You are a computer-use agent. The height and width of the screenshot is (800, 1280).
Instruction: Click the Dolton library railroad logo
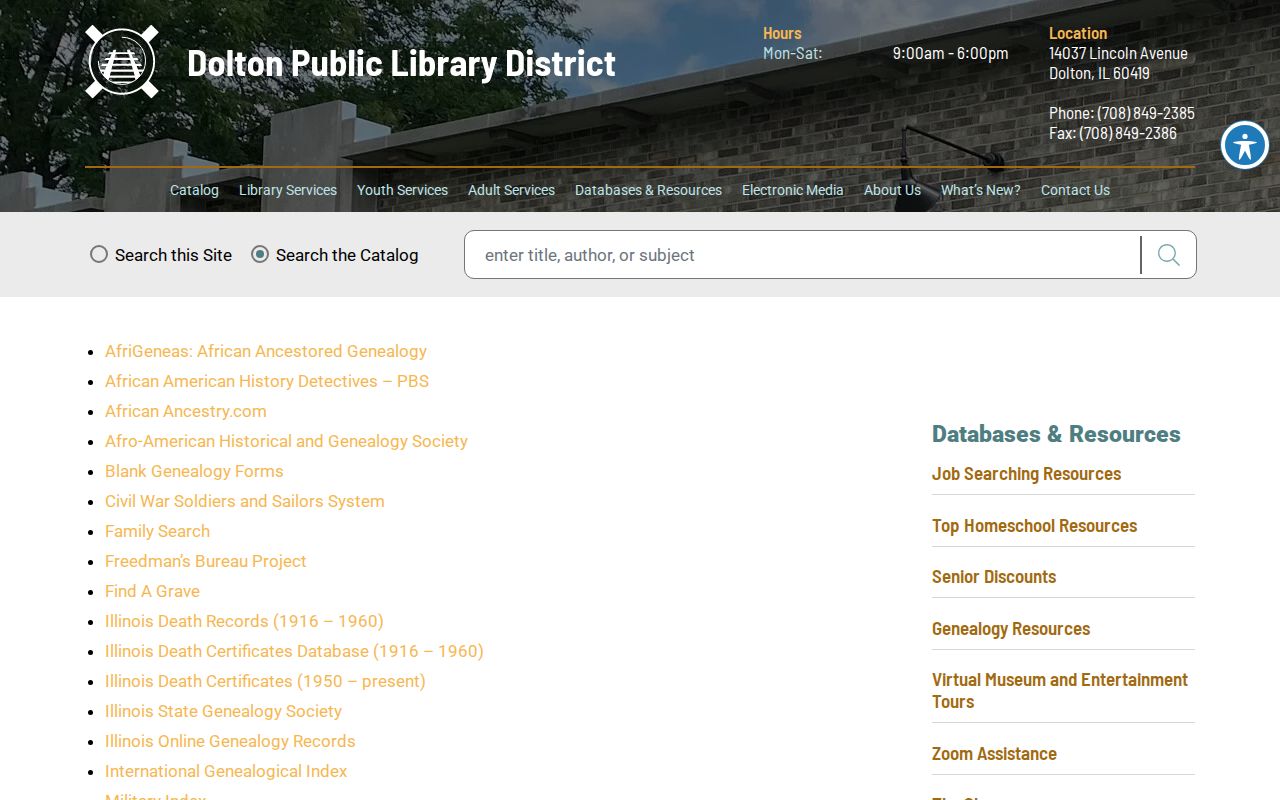click(122, 62)
